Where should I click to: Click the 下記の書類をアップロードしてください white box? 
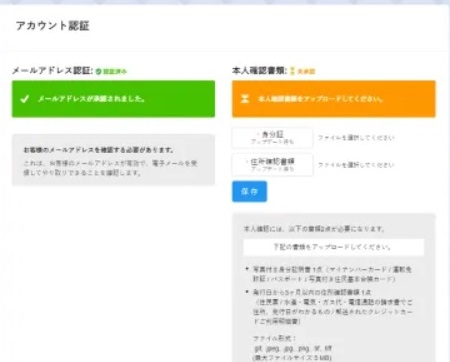334,247
